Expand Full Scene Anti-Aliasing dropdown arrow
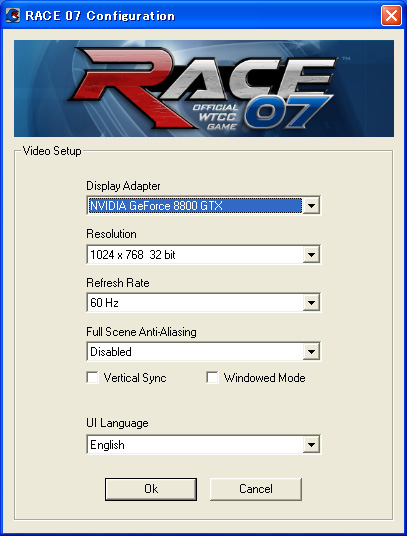407x536 pixels. [311, 352]
